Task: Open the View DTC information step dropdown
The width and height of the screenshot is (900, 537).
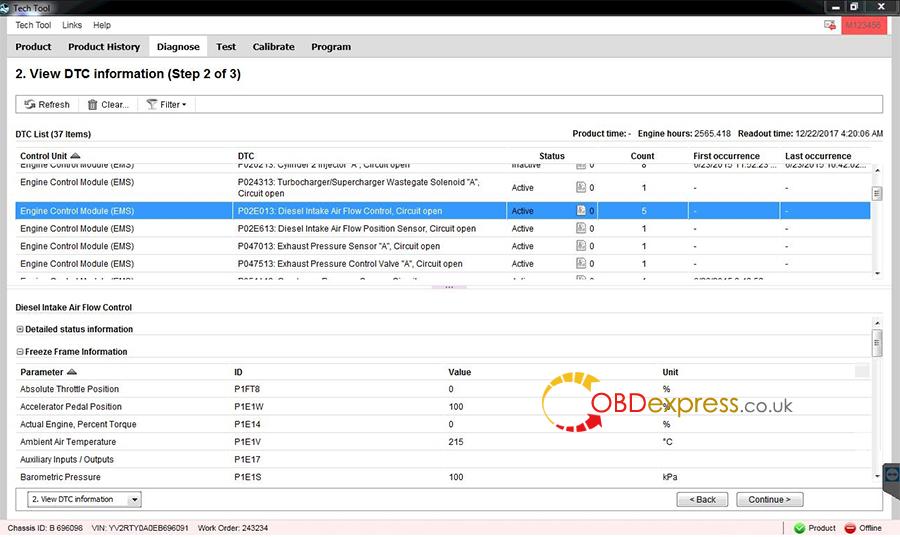Action: click(134, 499)
